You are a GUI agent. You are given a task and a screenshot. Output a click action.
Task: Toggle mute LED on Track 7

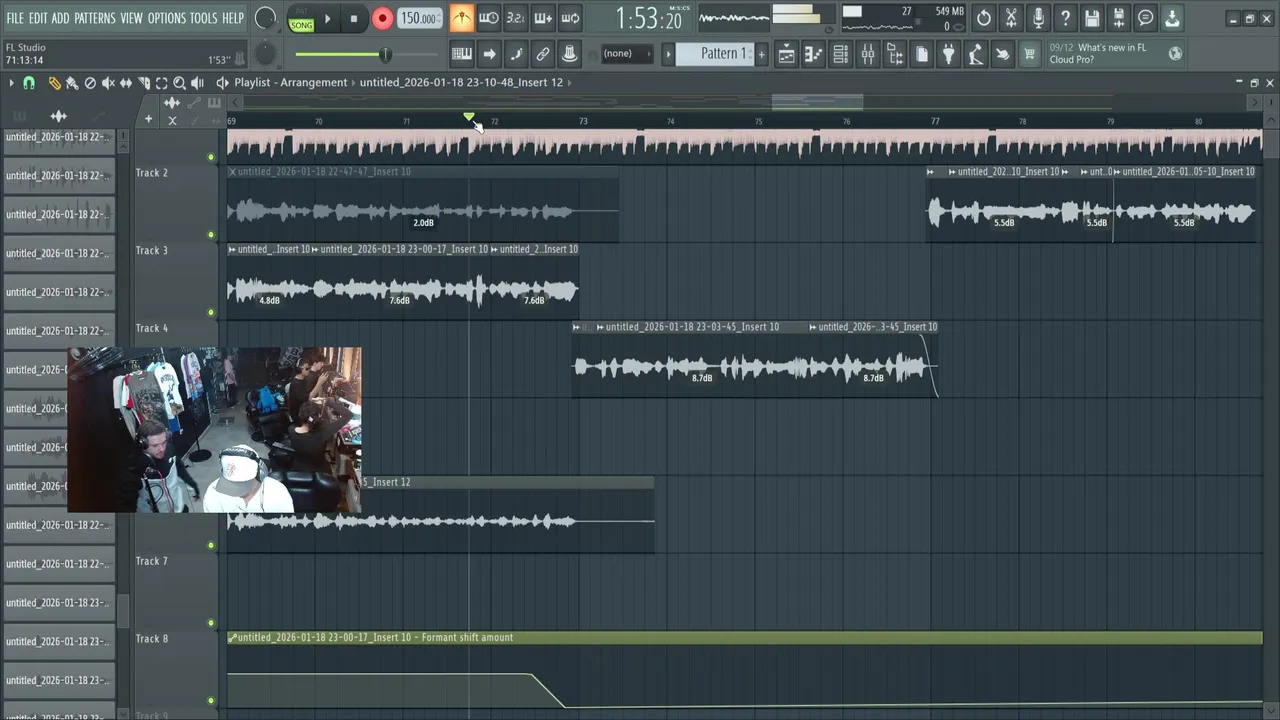(211, 623)
